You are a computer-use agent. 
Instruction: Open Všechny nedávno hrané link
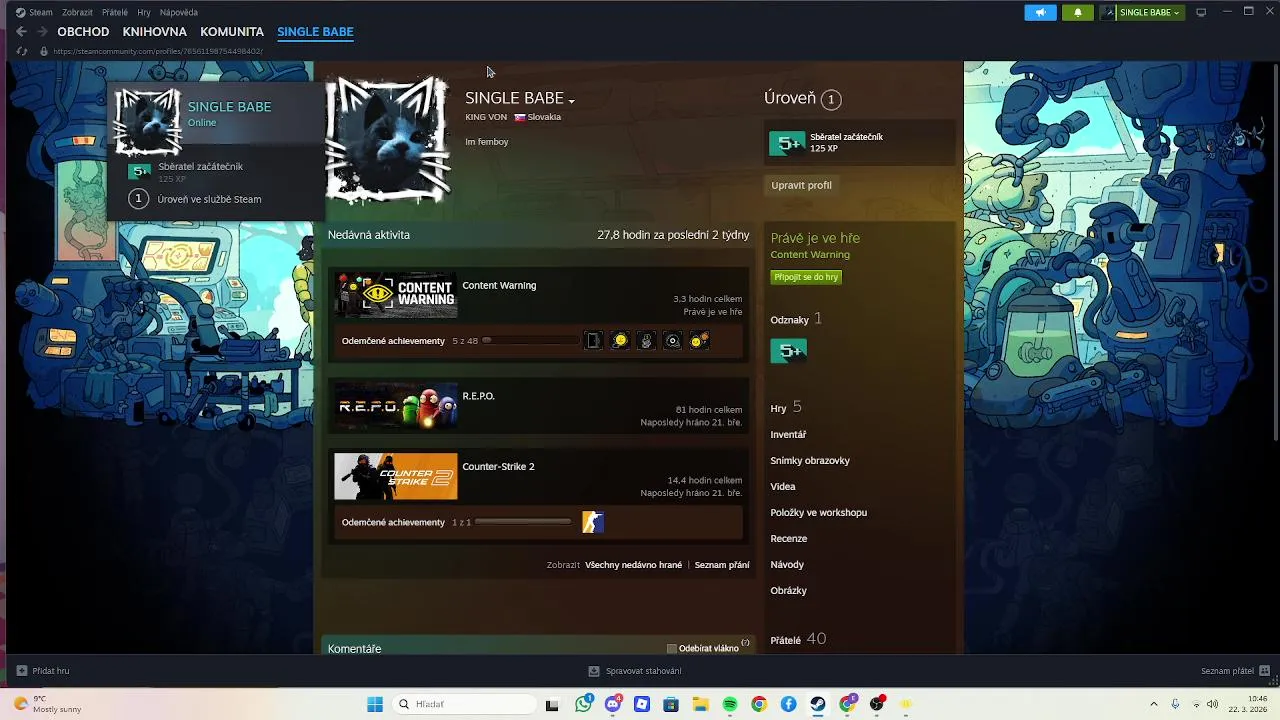633,565
